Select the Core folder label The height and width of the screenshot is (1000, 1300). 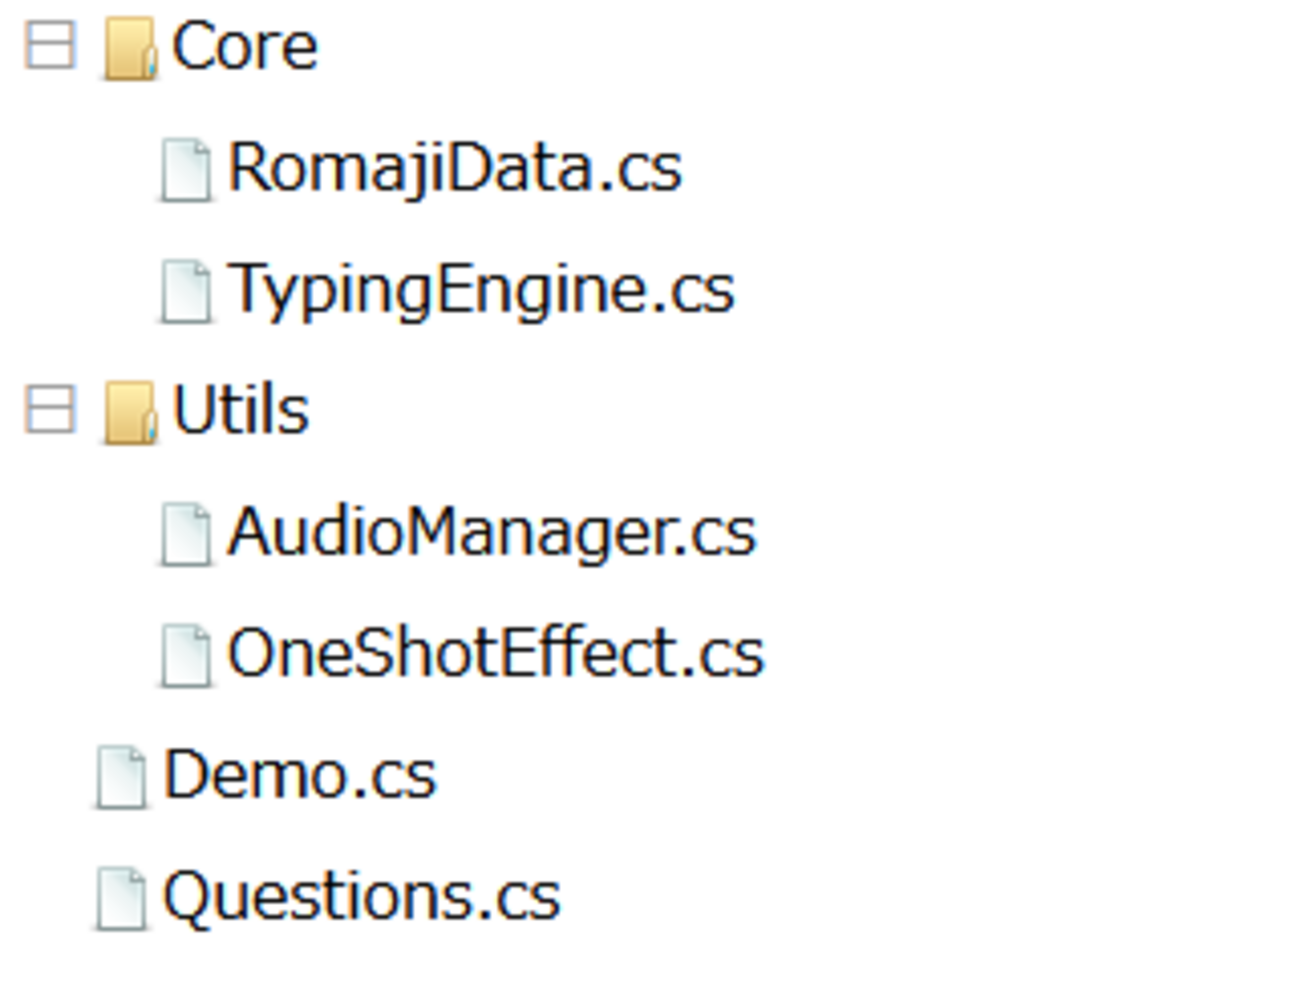(x=245, y=47)
